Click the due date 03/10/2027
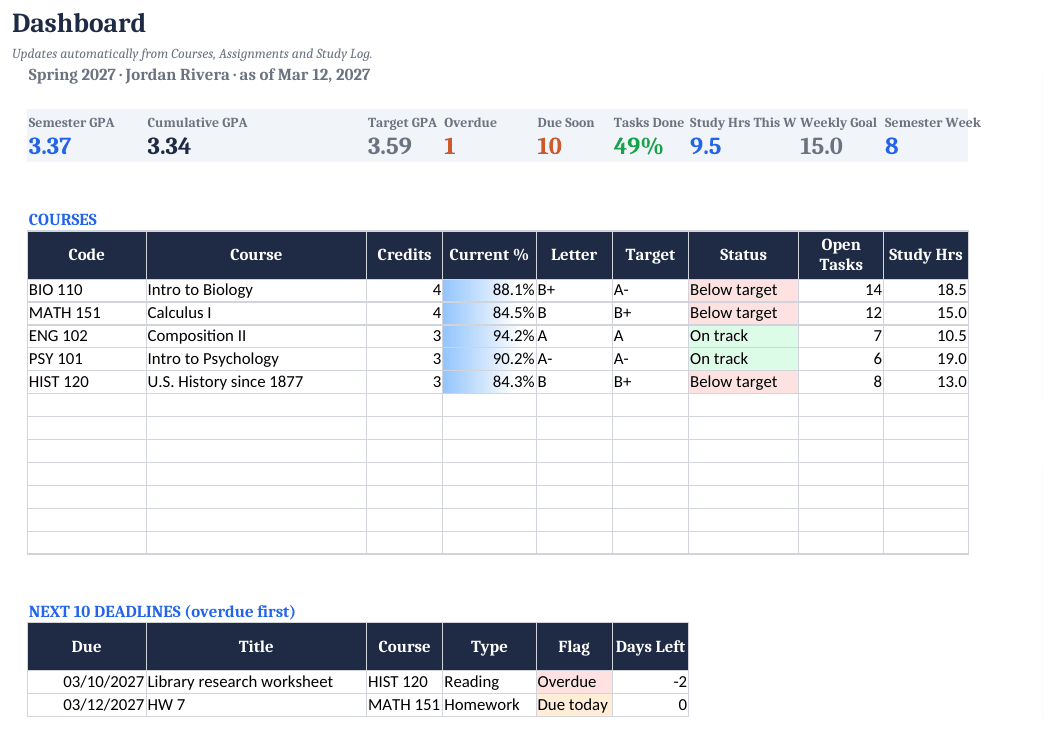The width and height of the screenshot is (1055, 730). click(x=87, y=682)
